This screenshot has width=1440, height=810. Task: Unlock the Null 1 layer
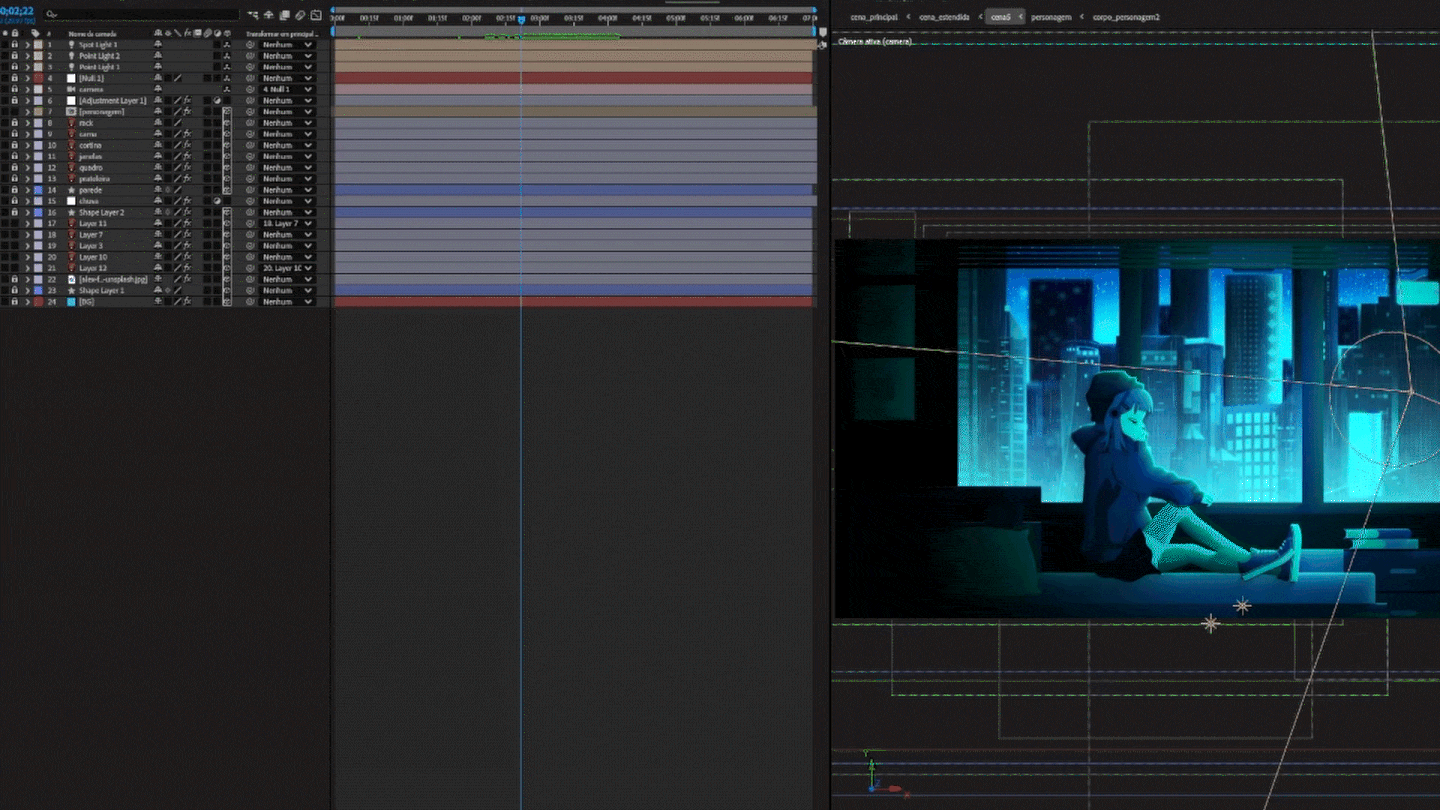14,78
